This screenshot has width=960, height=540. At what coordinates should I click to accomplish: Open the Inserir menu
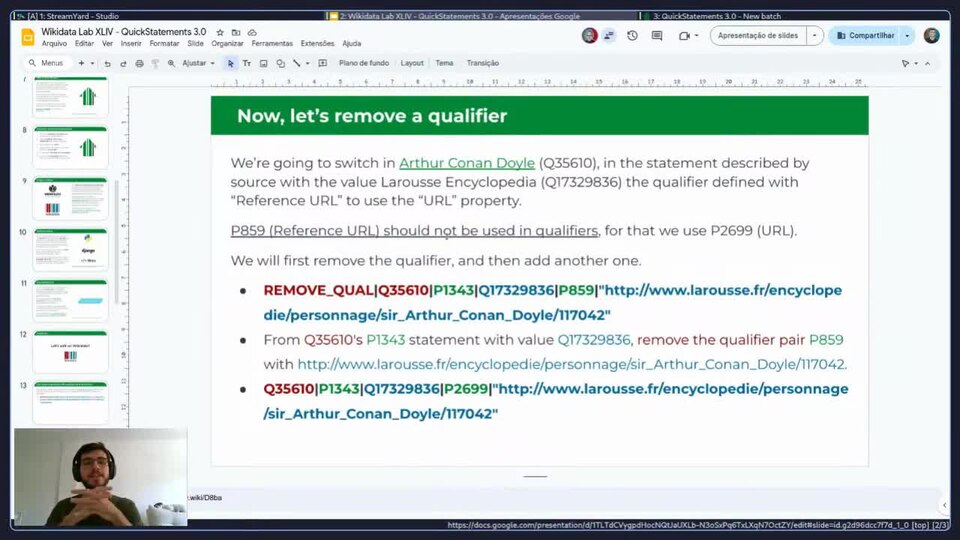tap(130, 43)
